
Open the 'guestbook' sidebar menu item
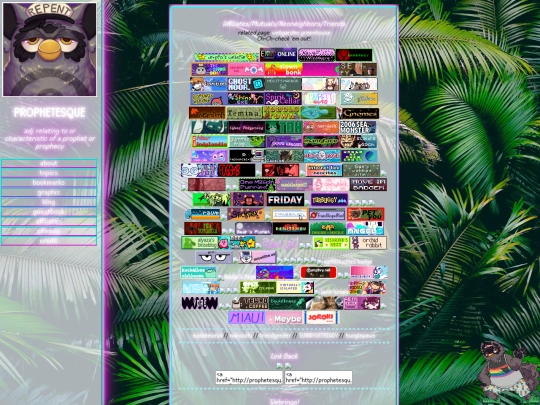click(x=49, y=211)
